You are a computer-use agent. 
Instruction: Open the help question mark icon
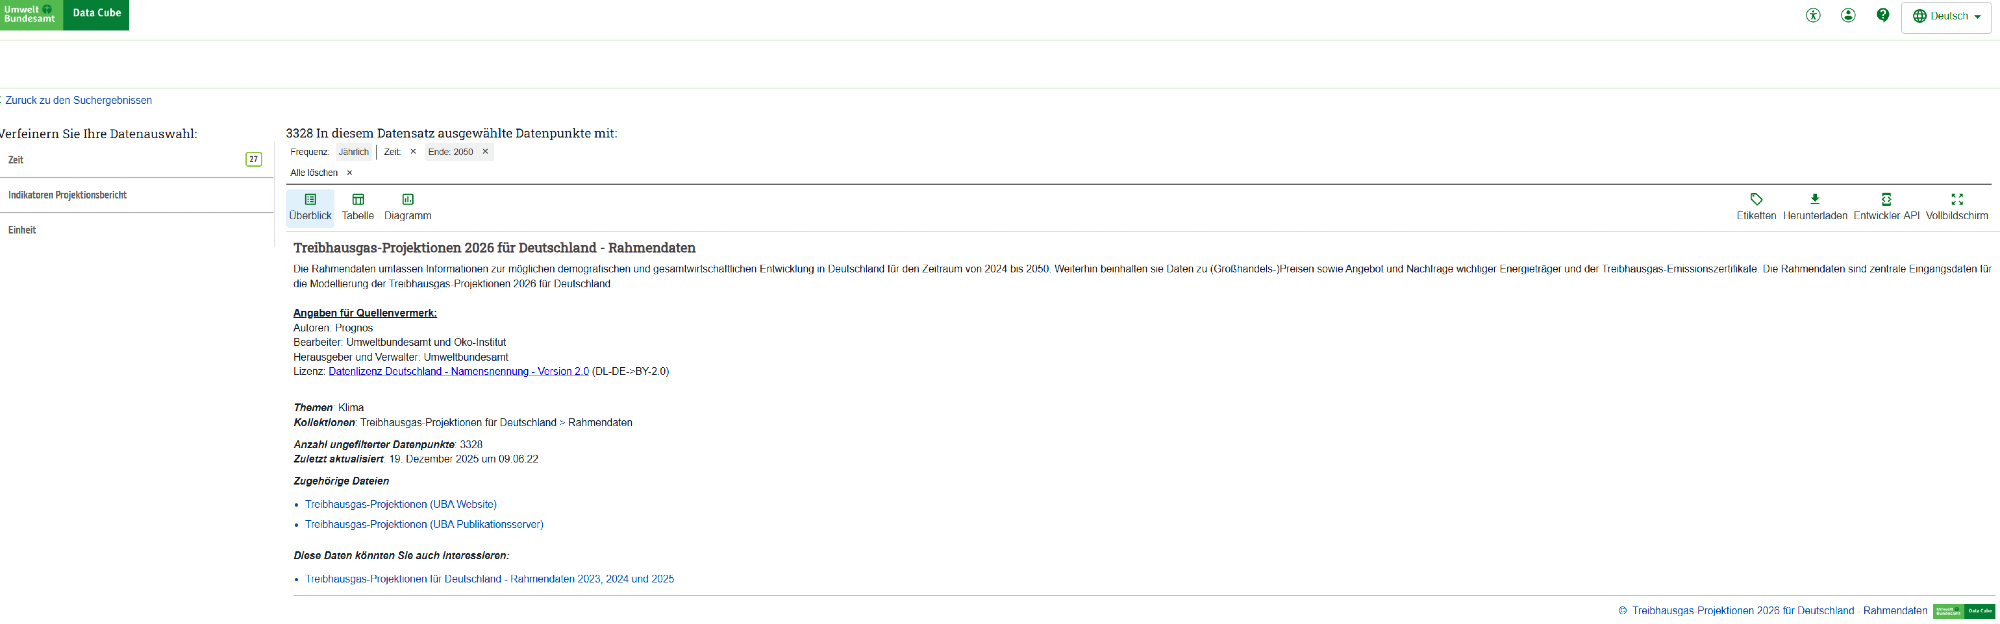coord(1883,15)
